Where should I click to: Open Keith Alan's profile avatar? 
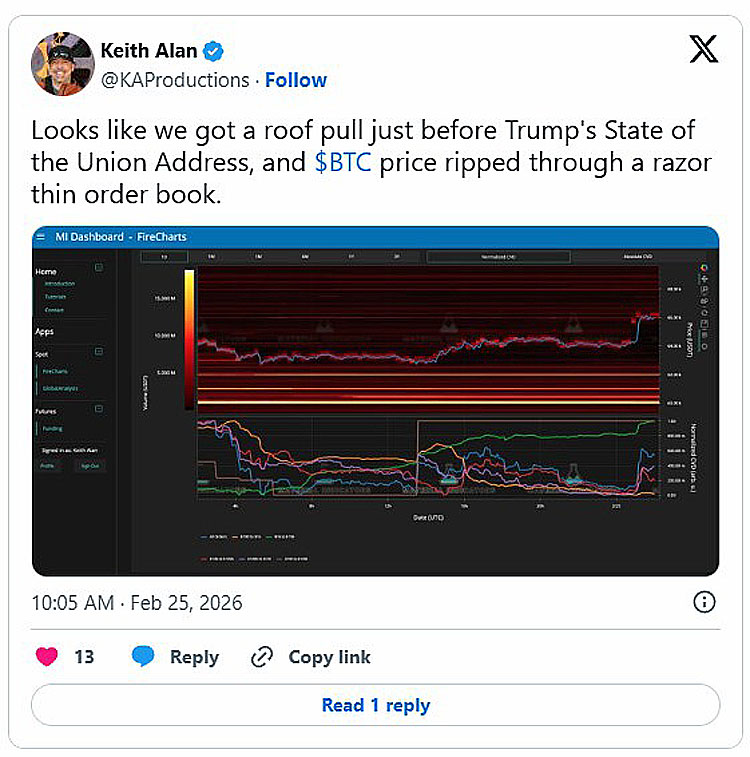pos(63,64)
